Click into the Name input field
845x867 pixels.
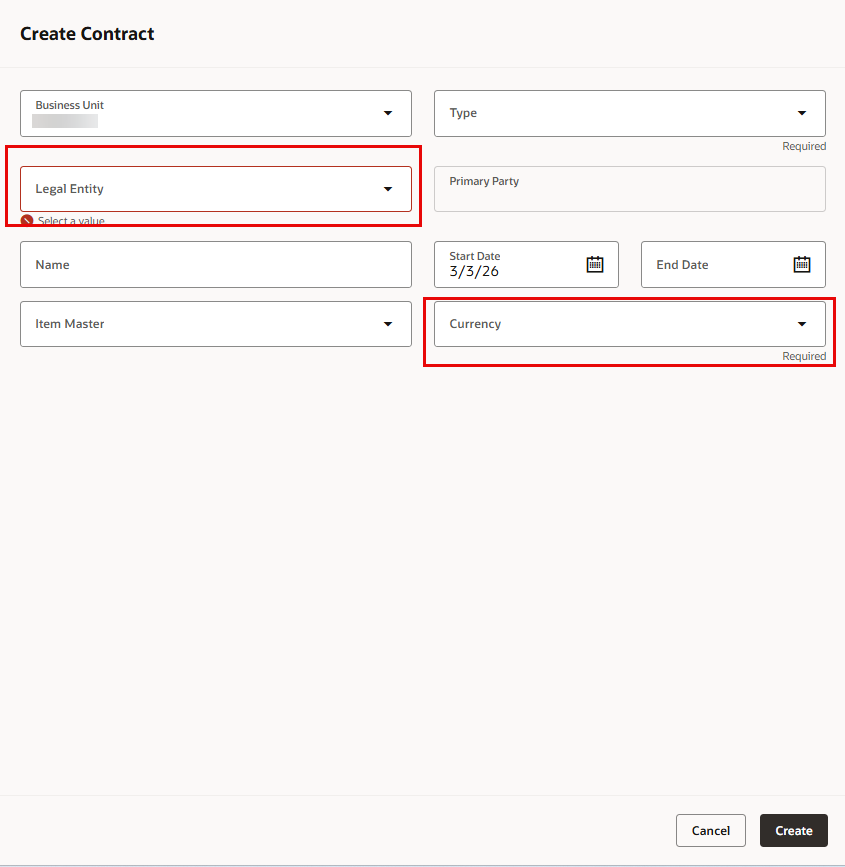216,264
